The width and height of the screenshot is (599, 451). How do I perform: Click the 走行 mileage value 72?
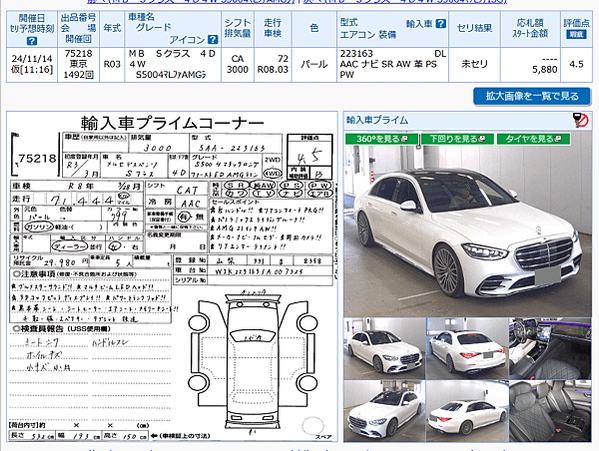point(283,59)
